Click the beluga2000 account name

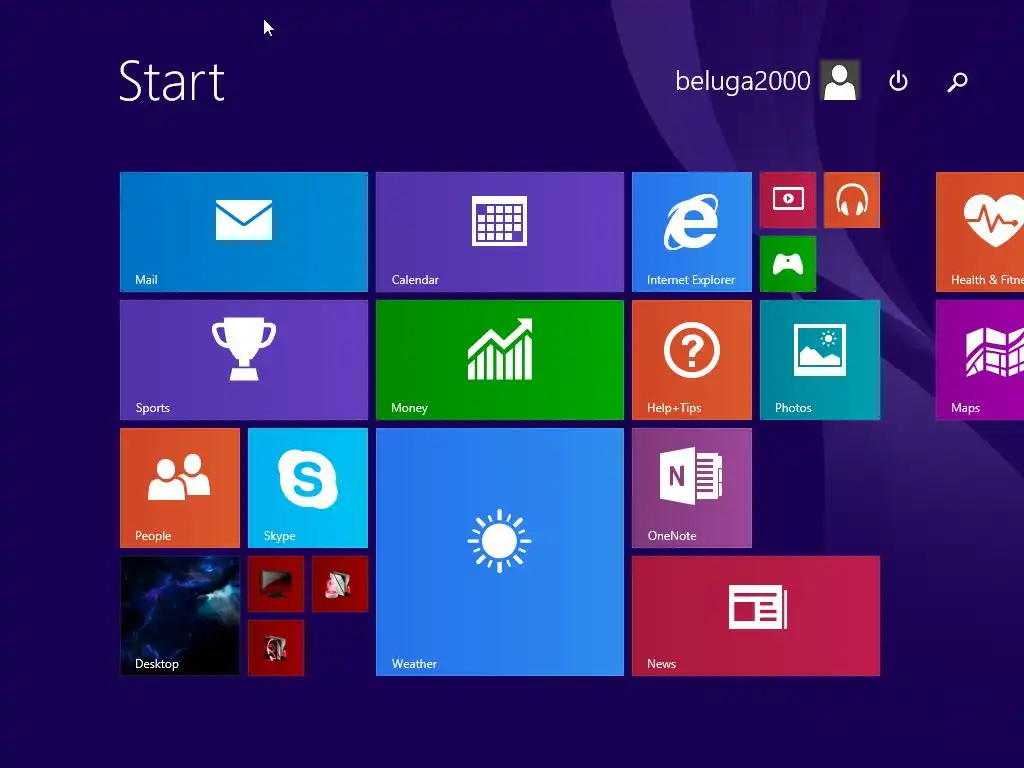point(743,82)
